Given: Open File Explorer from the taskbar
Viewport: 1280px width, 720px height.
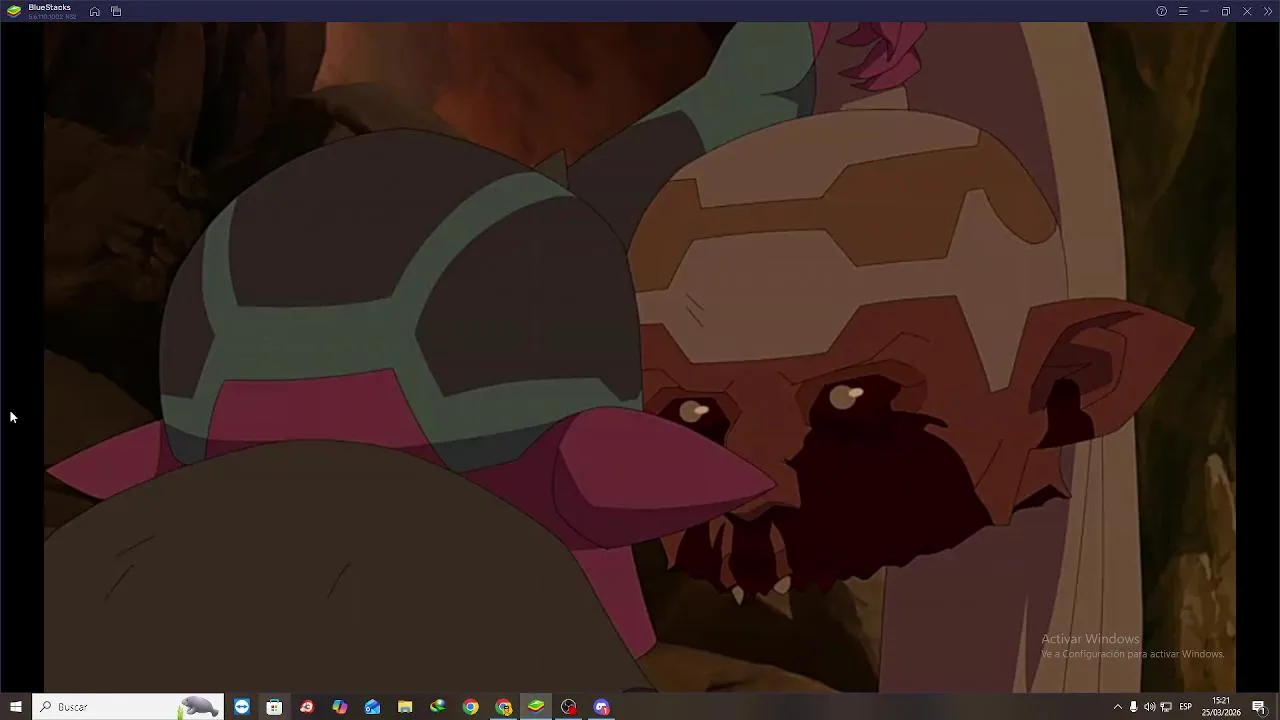Looking at the screenshot, I should [405, 707].
